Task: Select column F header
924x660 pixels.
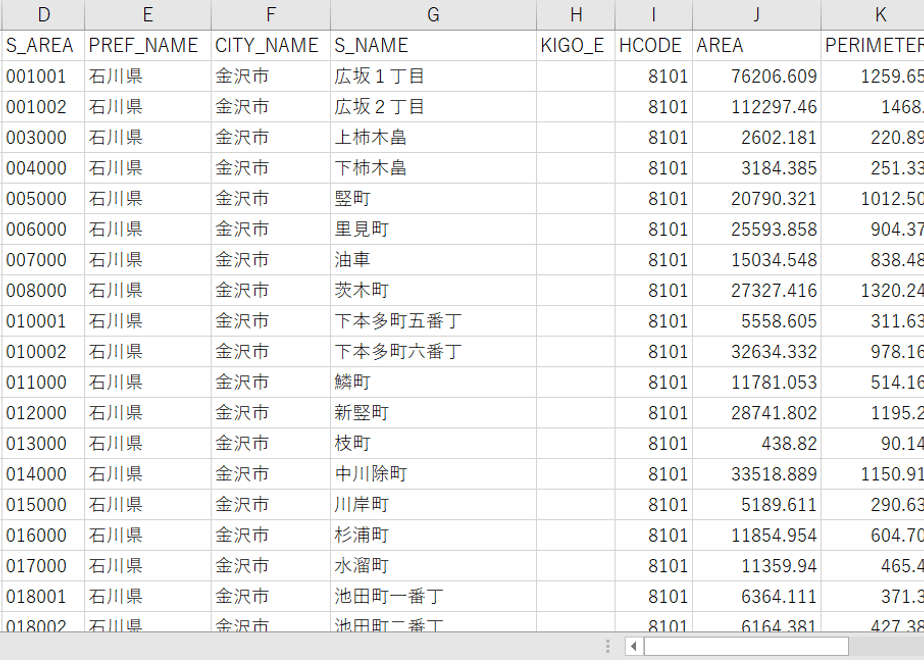Action: [271, 15]
